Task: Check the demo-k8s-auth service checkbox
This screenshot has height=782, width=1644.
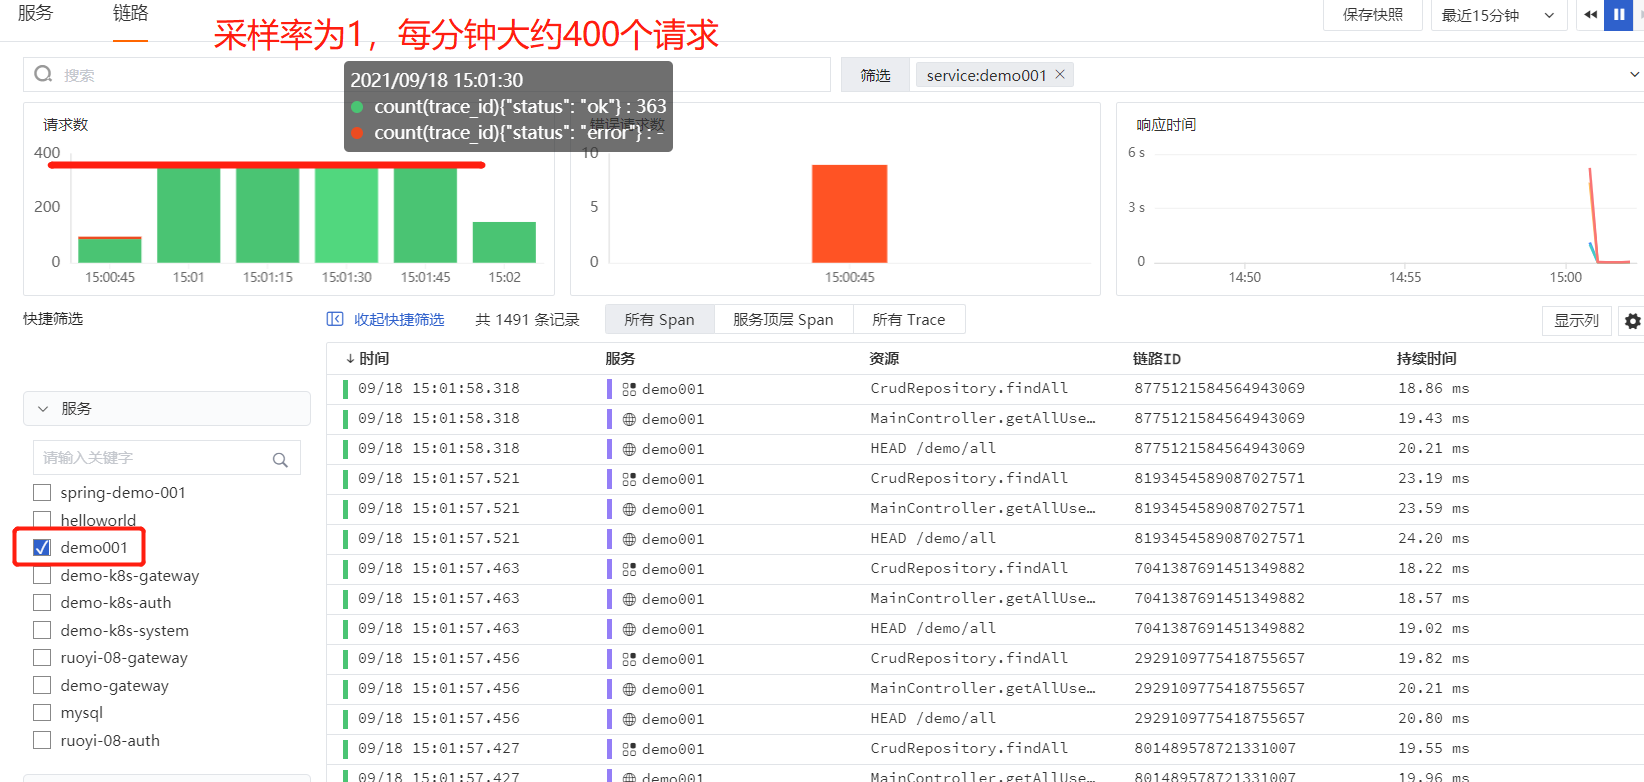Action: (x=42, y=602)
